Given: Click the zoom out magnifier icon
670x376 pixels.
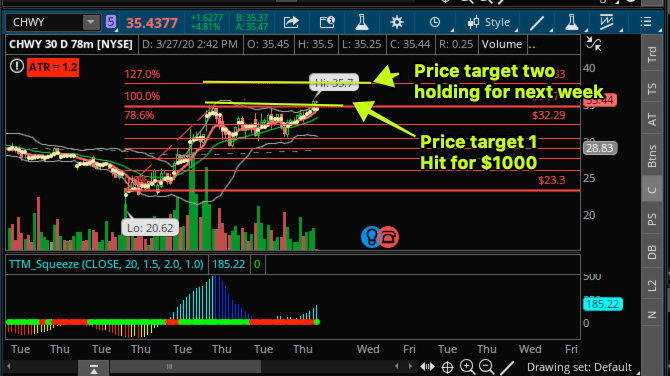Looking at the screenshot, I should tap(487, 367).
